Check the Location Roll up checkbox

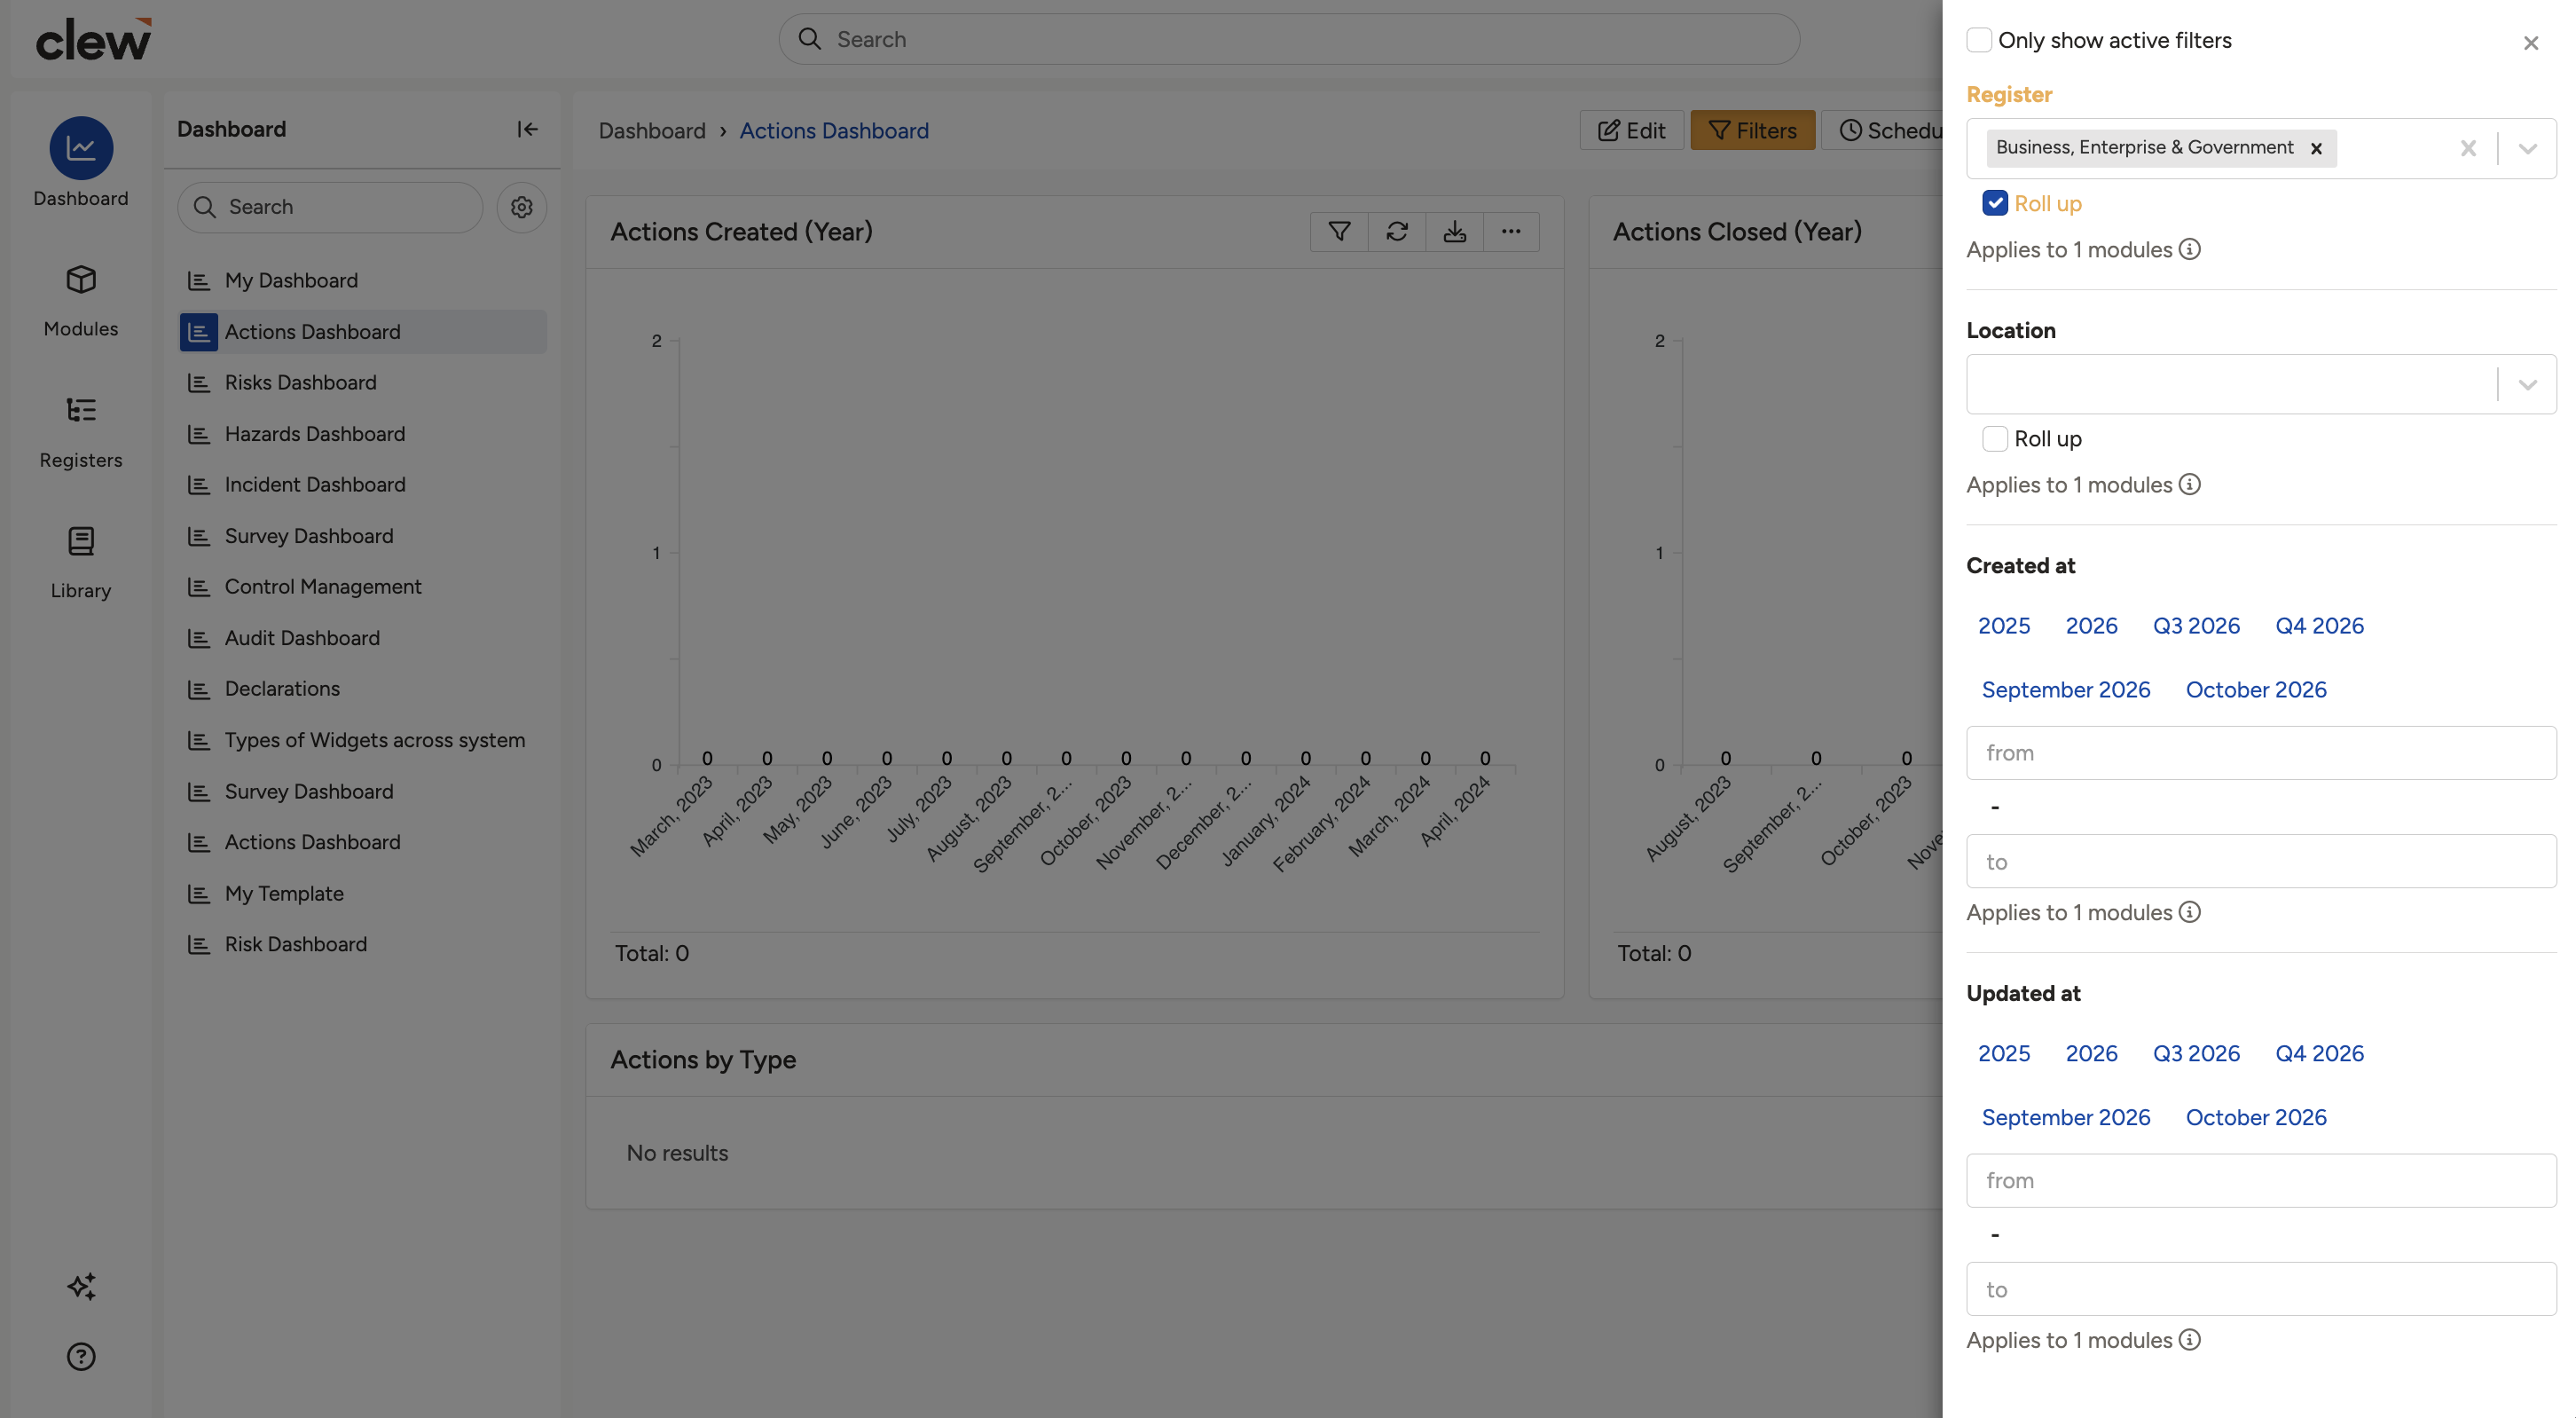coord(1994,438)
